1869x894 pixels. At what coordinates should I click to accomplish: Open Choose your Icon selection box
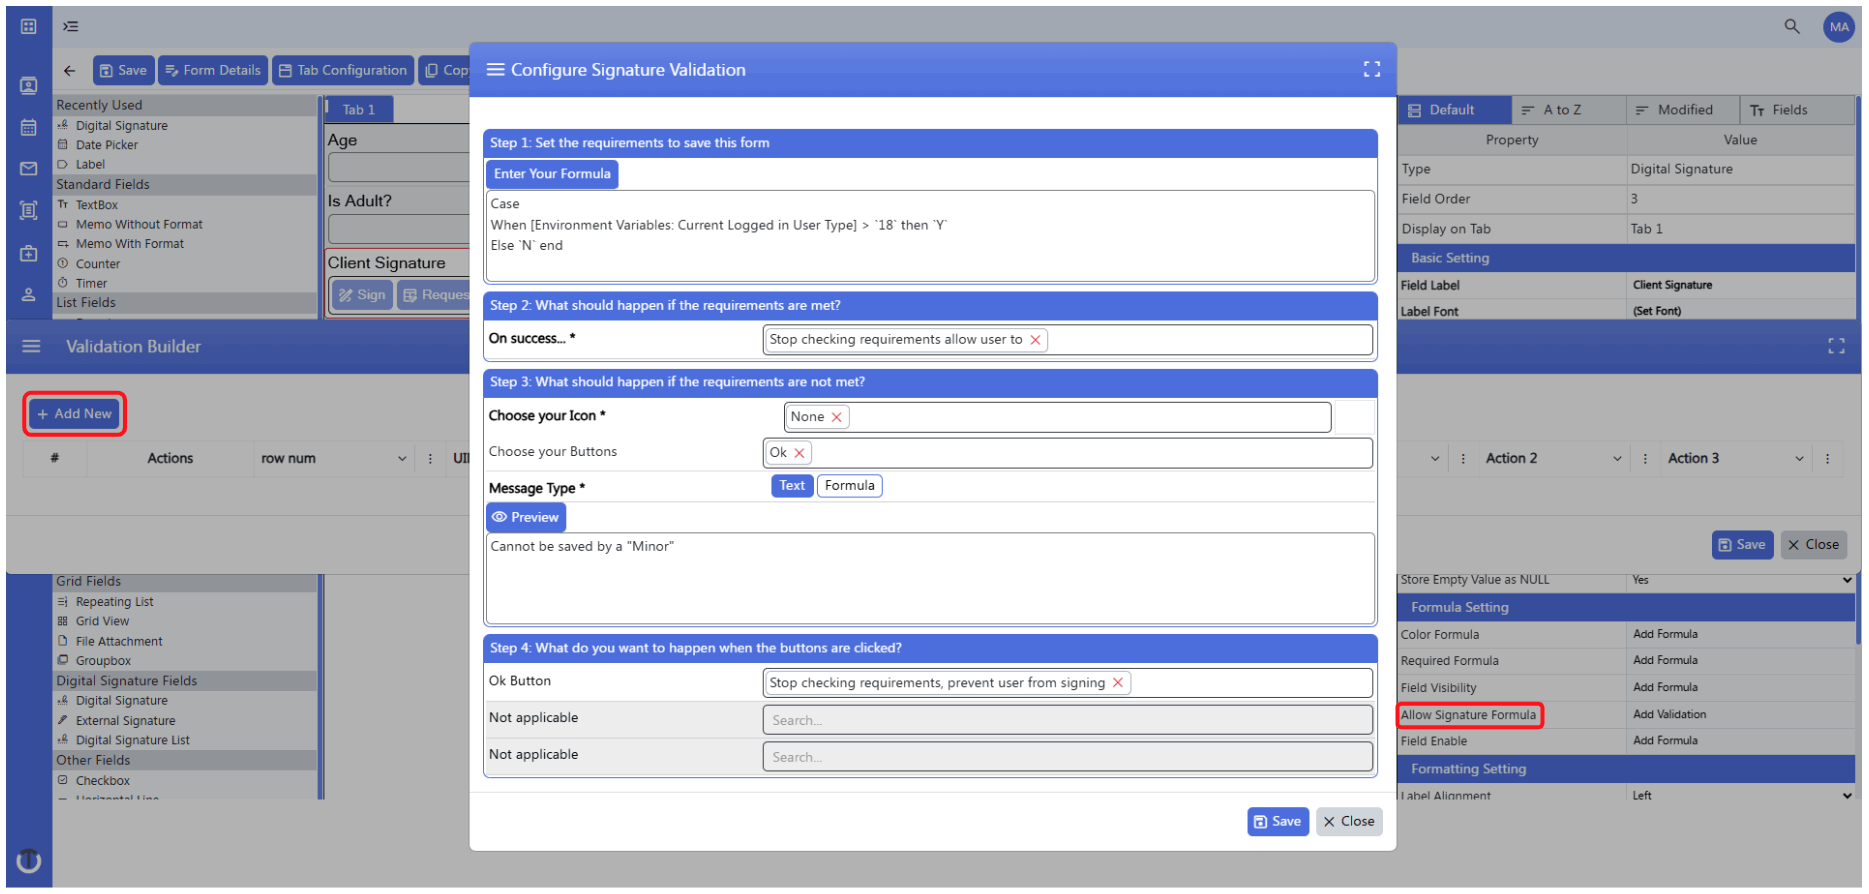pos(1057,417)
